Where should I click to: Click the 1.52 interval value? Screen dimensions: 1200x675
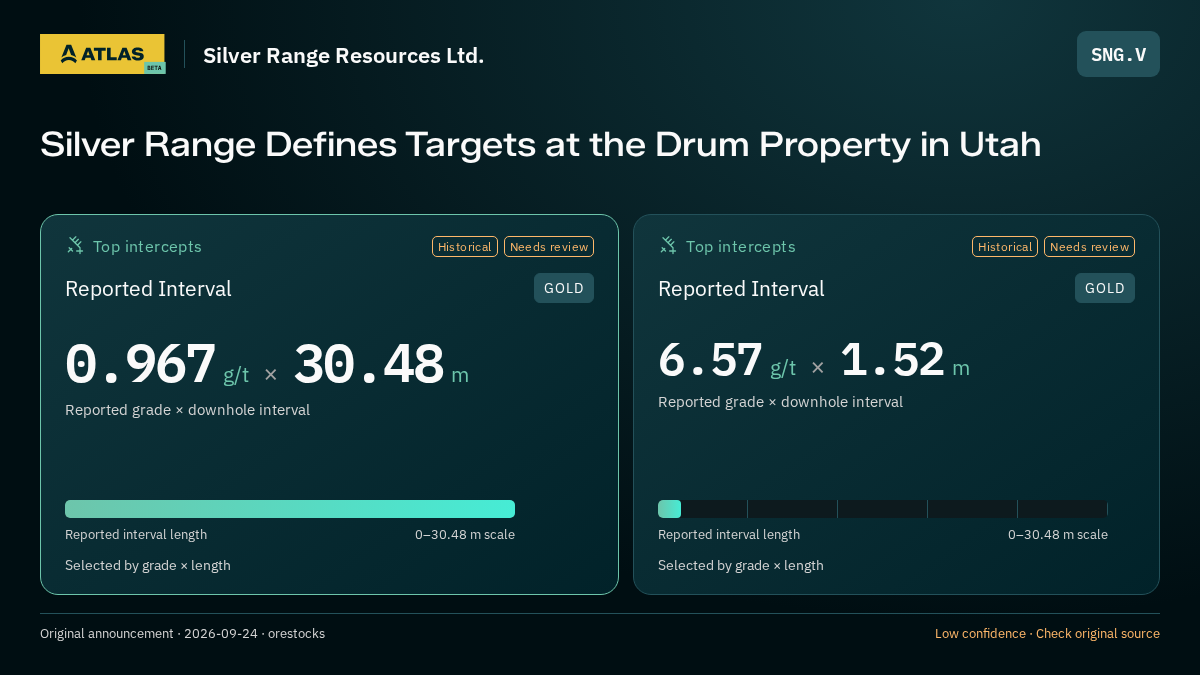(892, 360)
